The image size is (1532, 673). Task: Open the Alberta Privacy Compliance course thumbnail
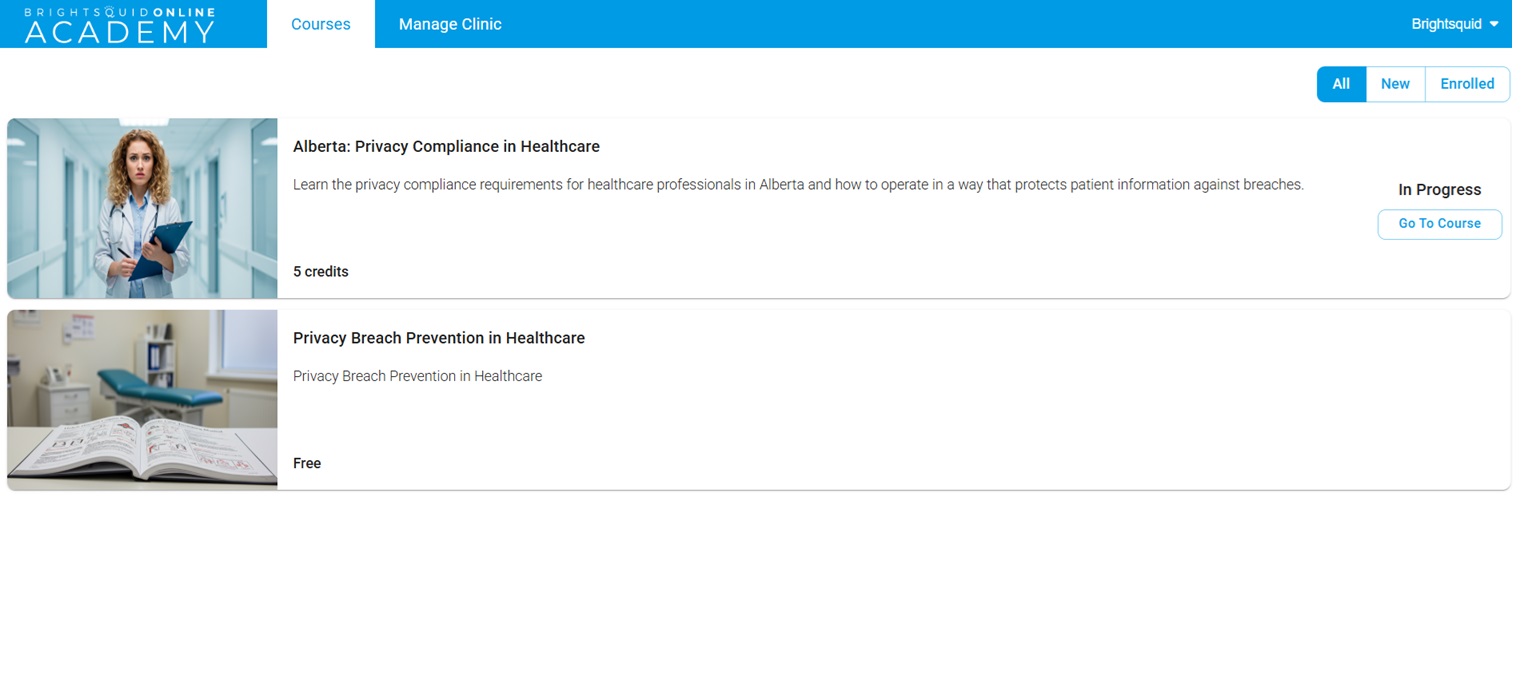coord(142,208)
